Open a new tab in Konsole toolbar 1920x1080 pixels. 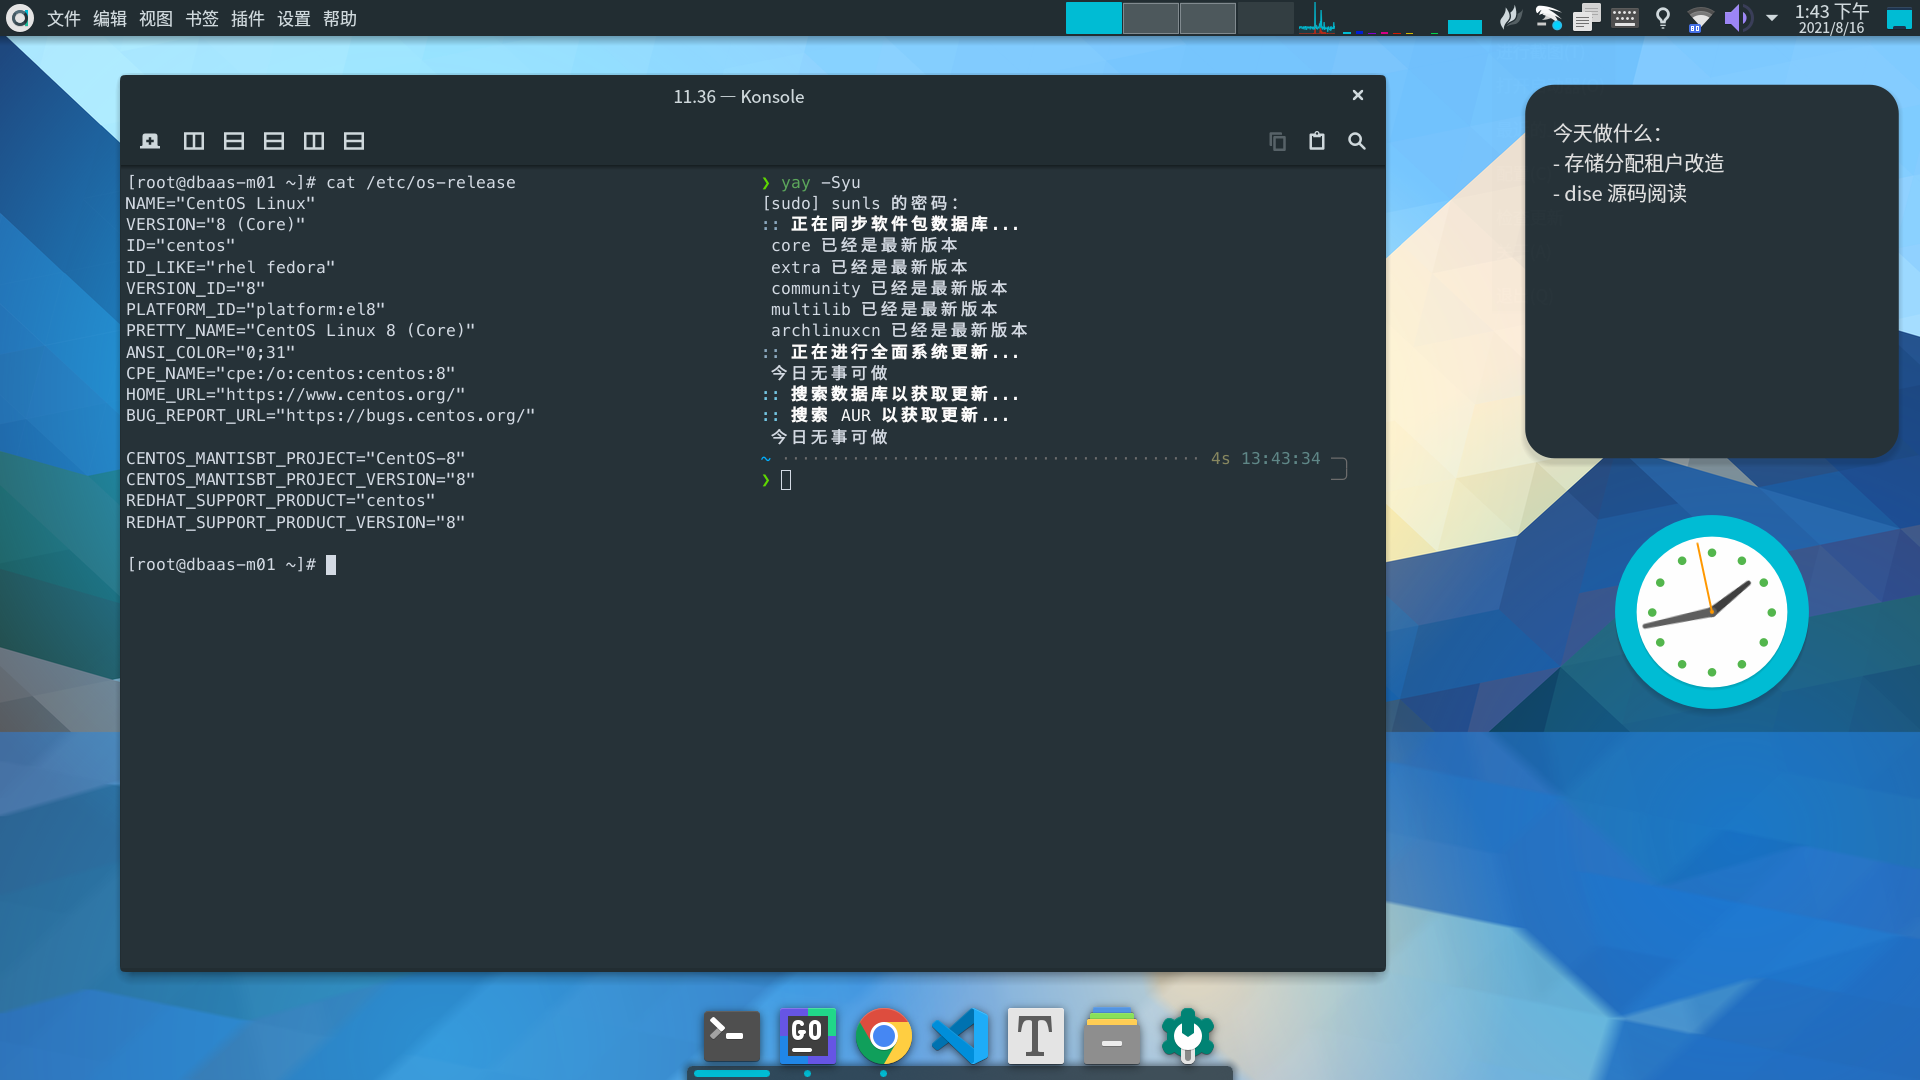coord(150,141)
